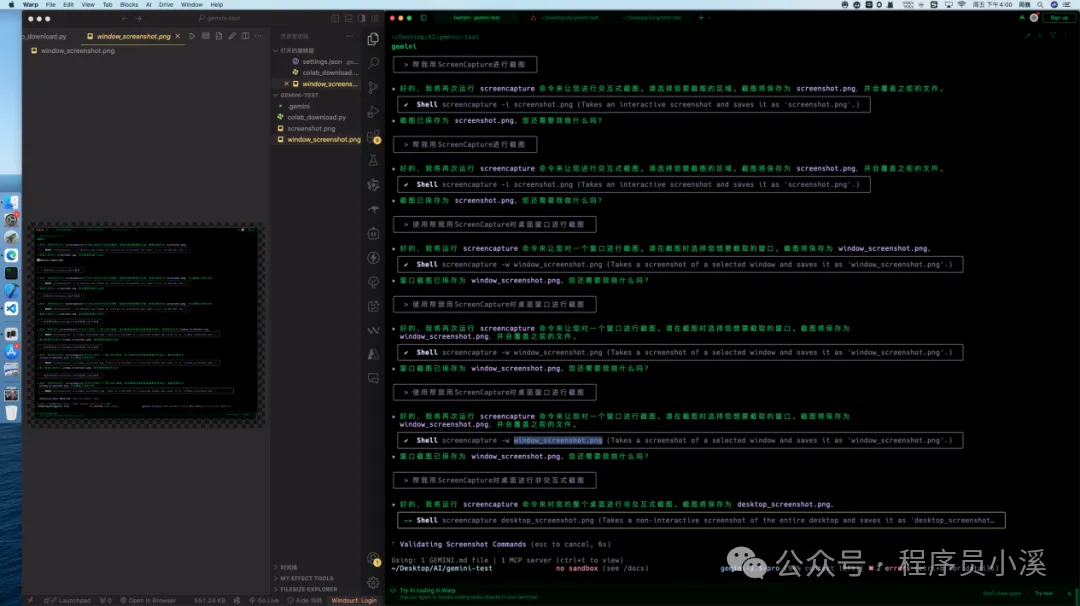Image resolution: width=1080 pixels, height=606 pixels.
Task: Go forward with the editor navigation arrow
Action: (x=138, y=19)
